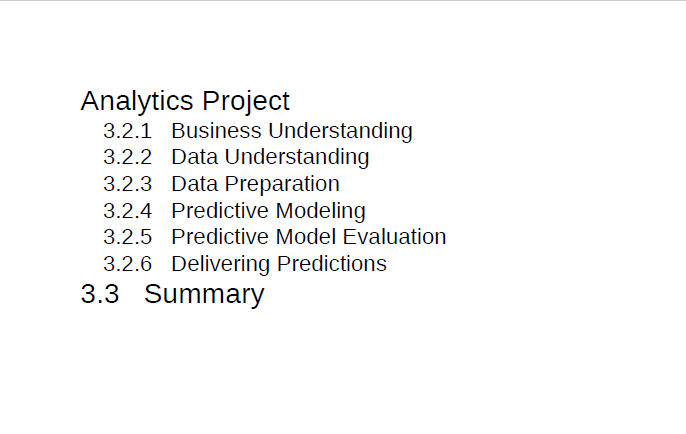Click the Summary heading text
This screenshot has width=686, height=434.
[x=204, y=294]
